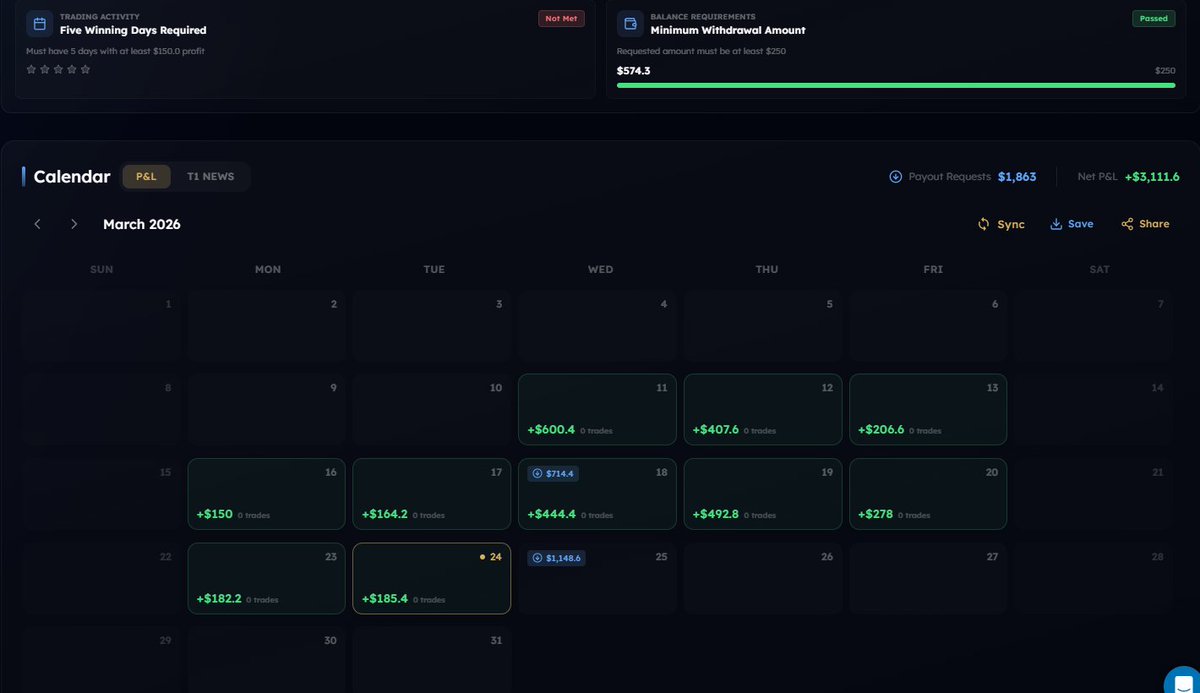1200x693 pixels.
Task: Click the $1,148.6 payout badge on March 25
Action: click(x=557, y=558)
